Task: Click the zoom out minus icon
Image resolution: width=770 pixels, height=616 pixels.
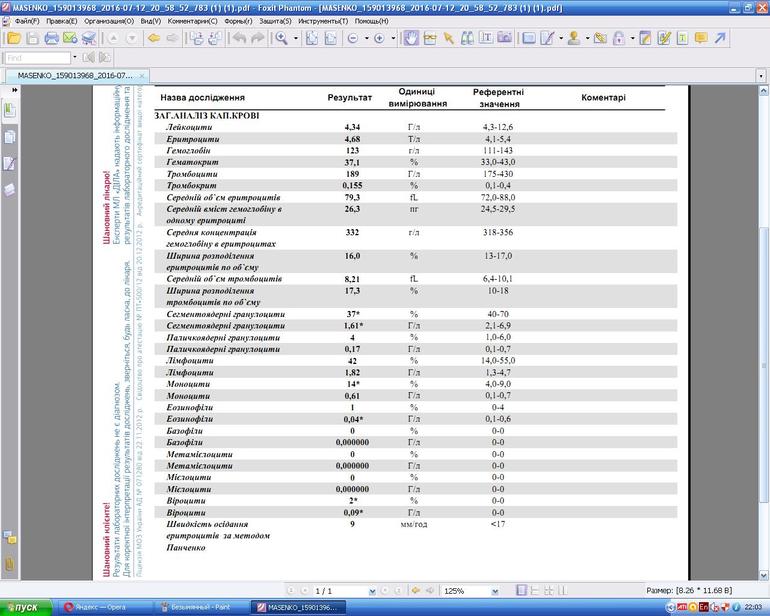Action: tap(353, 38)
